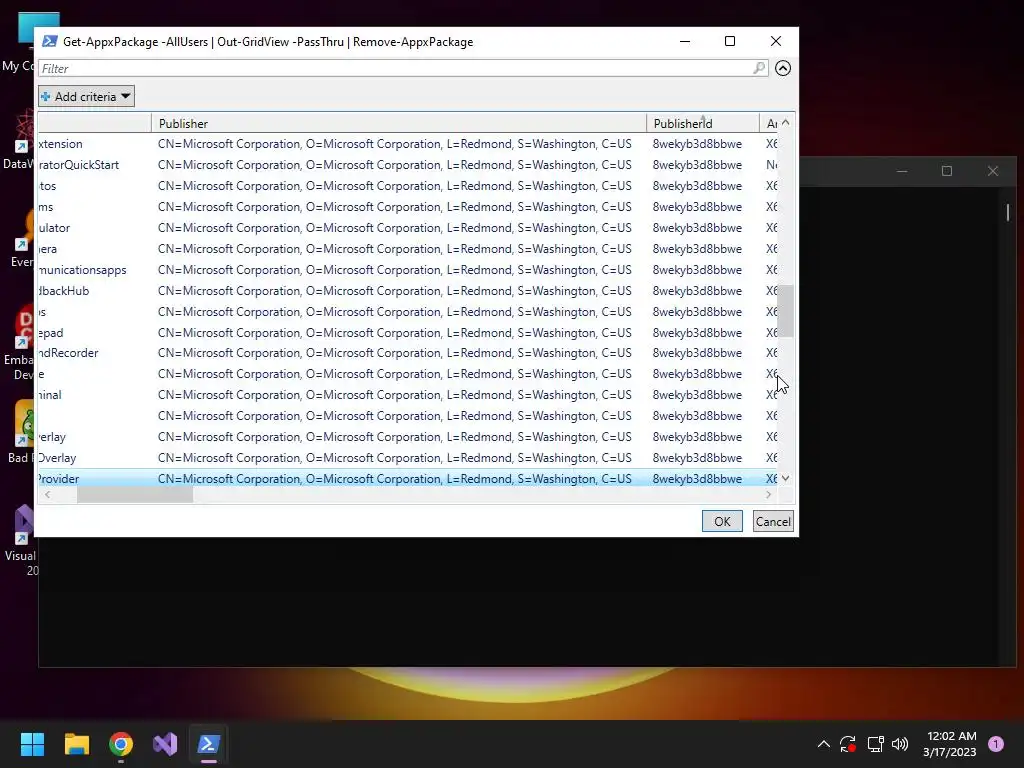Select the row ending in 'ndRecorder'
The height and width of the screenshot is (768, 1024).
408,353
